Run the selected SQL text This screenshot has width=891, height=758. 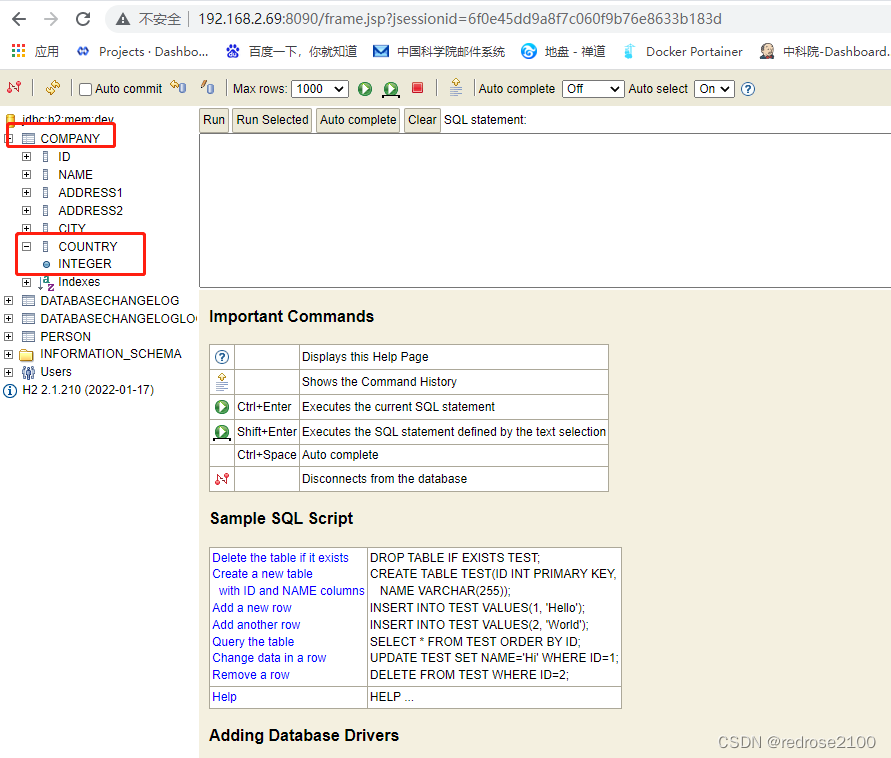point(389,89)
